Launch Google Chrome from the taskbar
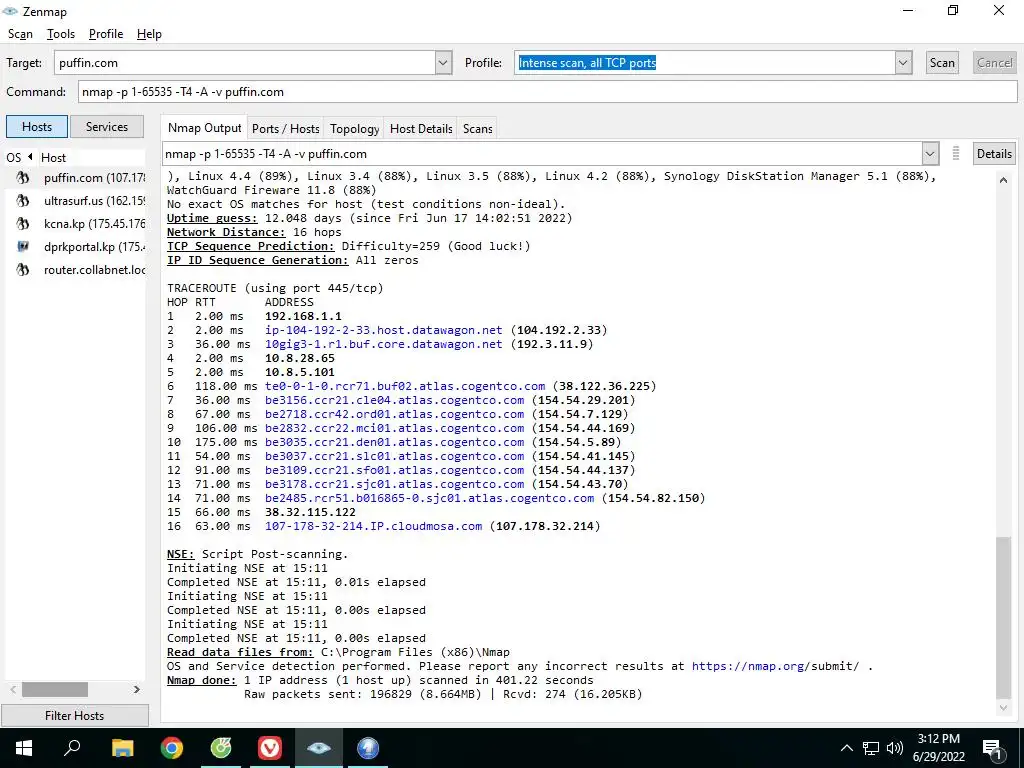 coord(172,748)
